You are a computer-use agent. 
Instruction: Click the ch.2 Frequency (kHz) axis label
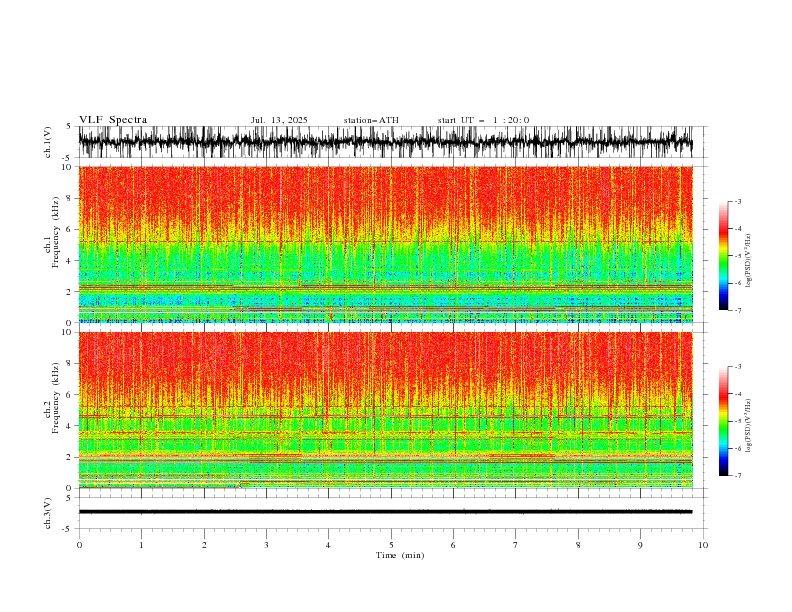[x=52, y=397]
